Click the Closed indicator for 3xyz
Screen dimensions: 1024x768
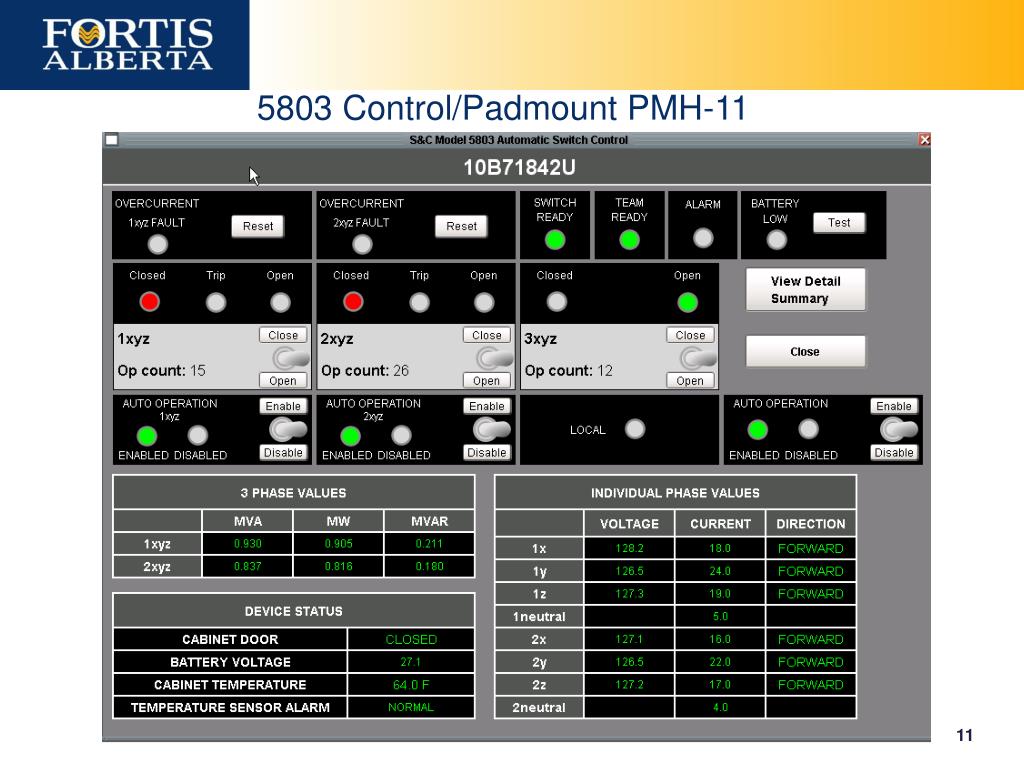[x=556, y=302]
